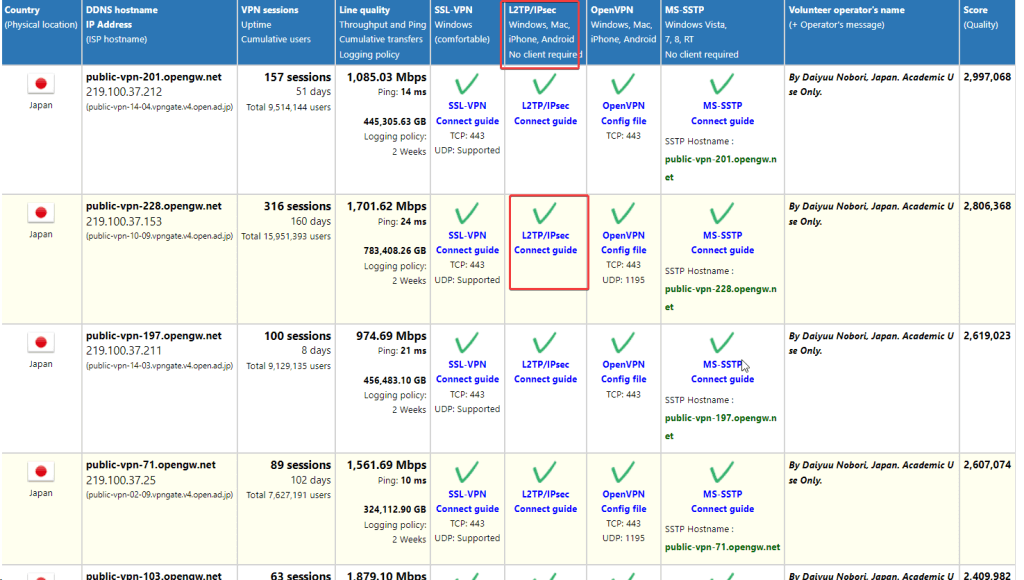Click hostname public-vpn-71.opengw.net in DDNS column
Image resolution: width=1024 pixels, height=580 pixels.
coord(151,465)
